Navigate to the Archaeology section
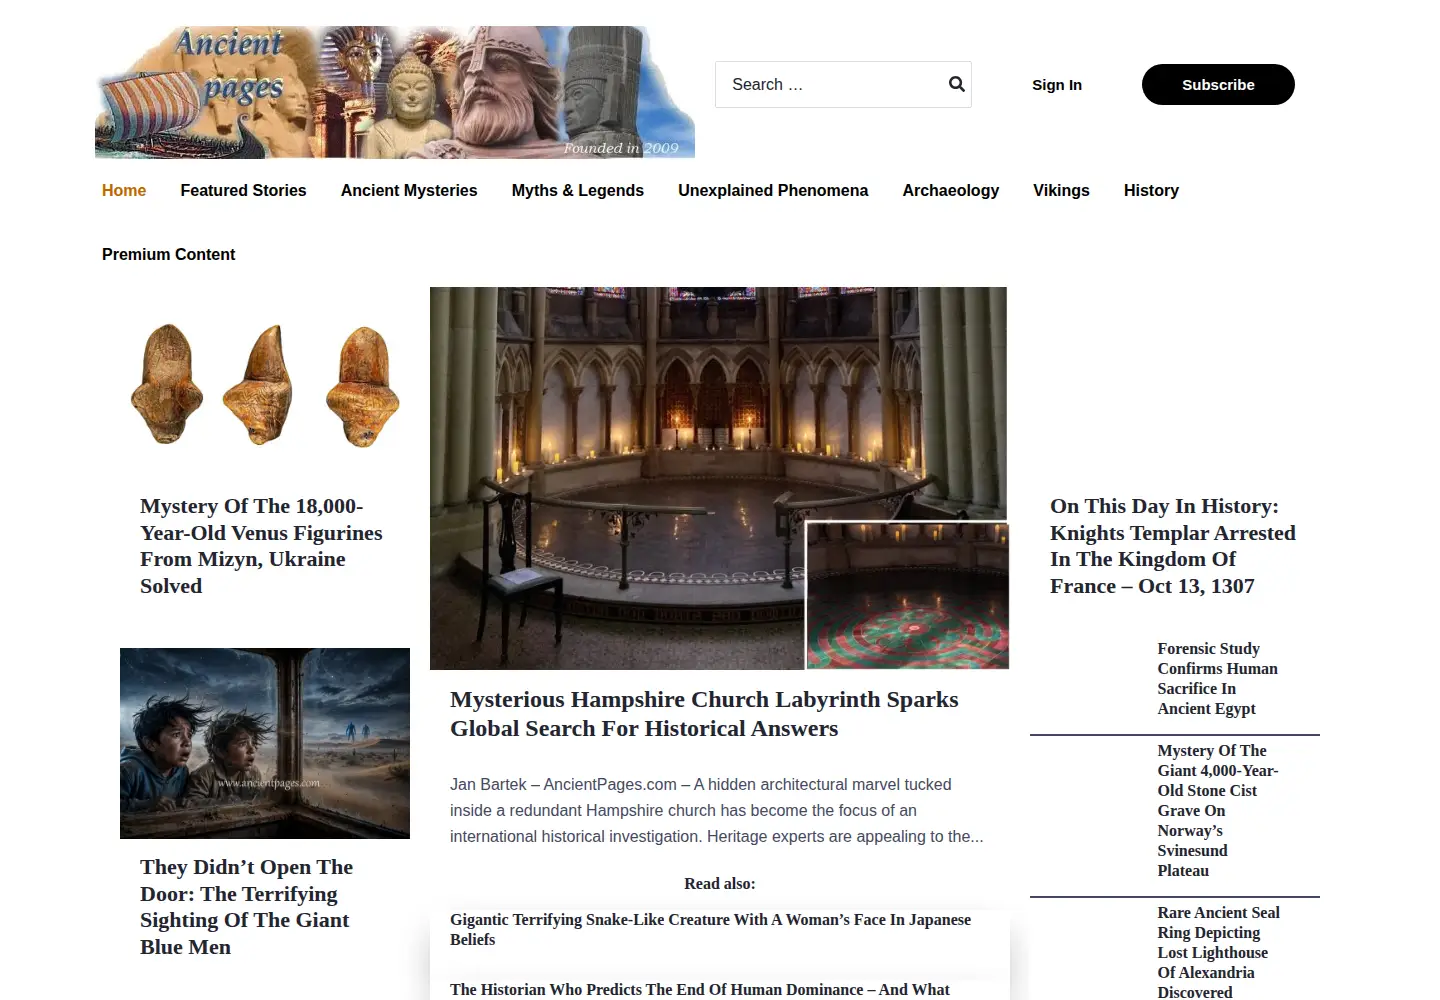 pyautogui.click(x=951, y=190)
